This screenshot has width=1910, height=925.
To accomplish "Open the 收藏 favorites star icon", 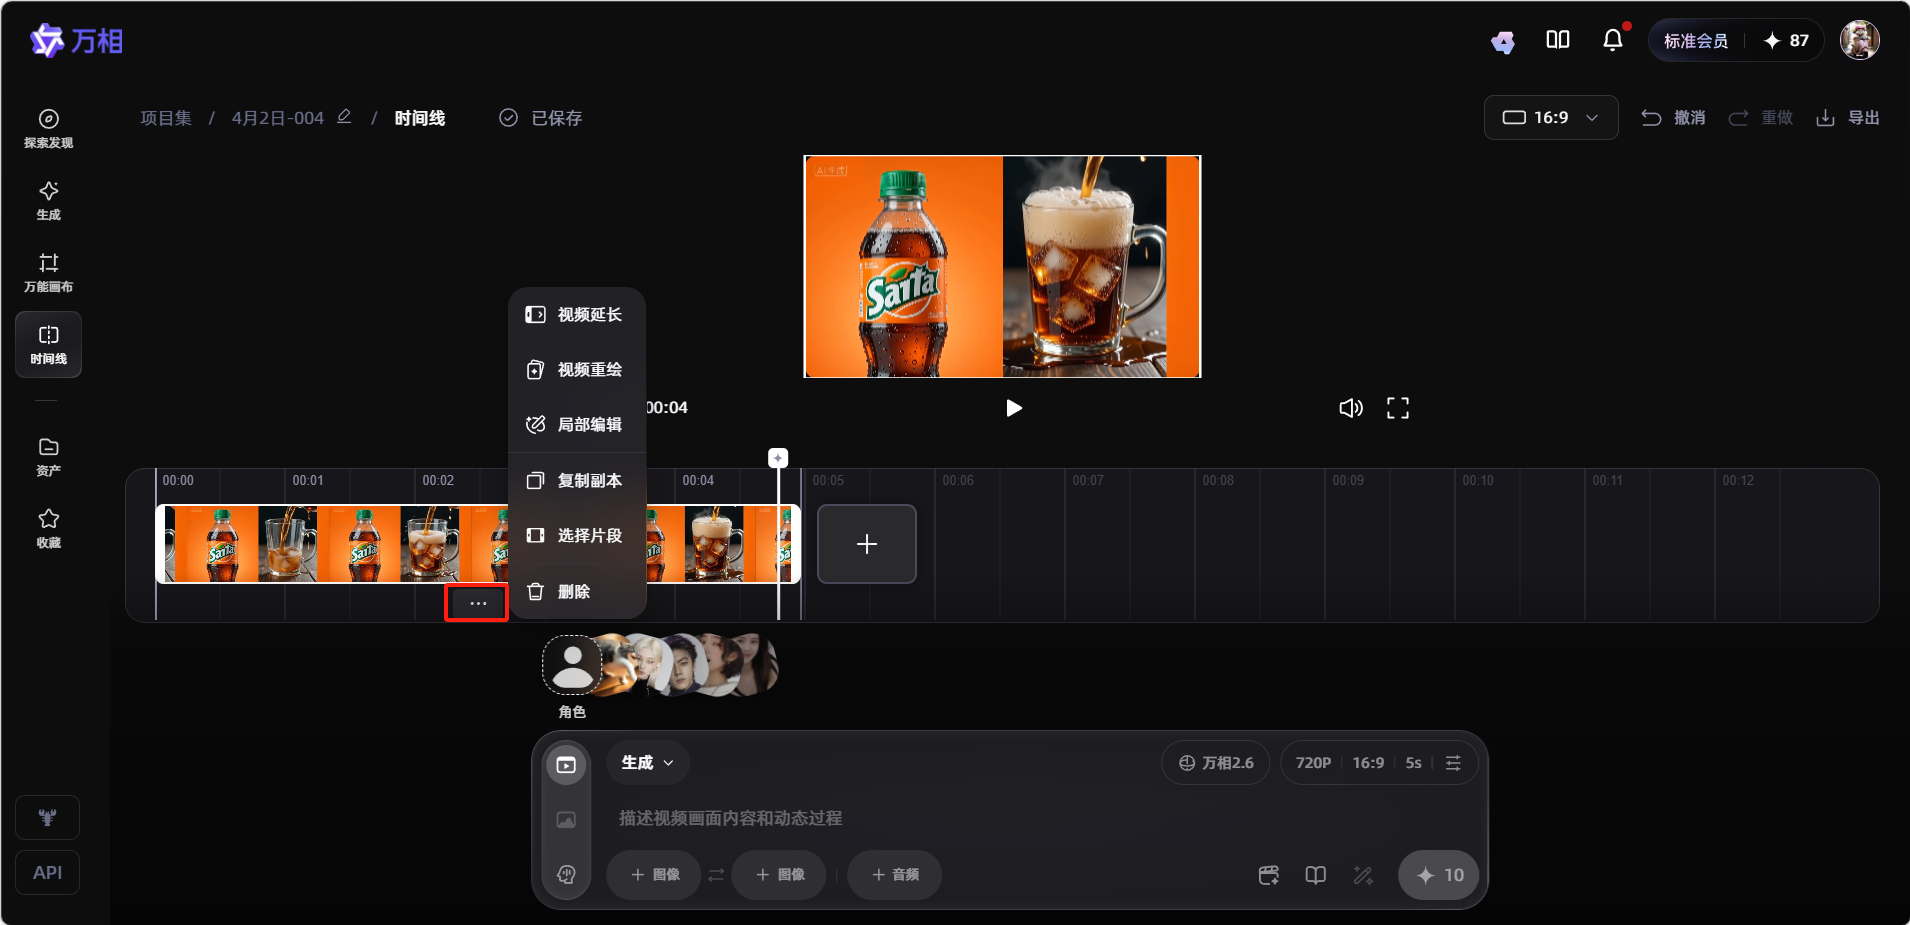I will click(48, 528).
